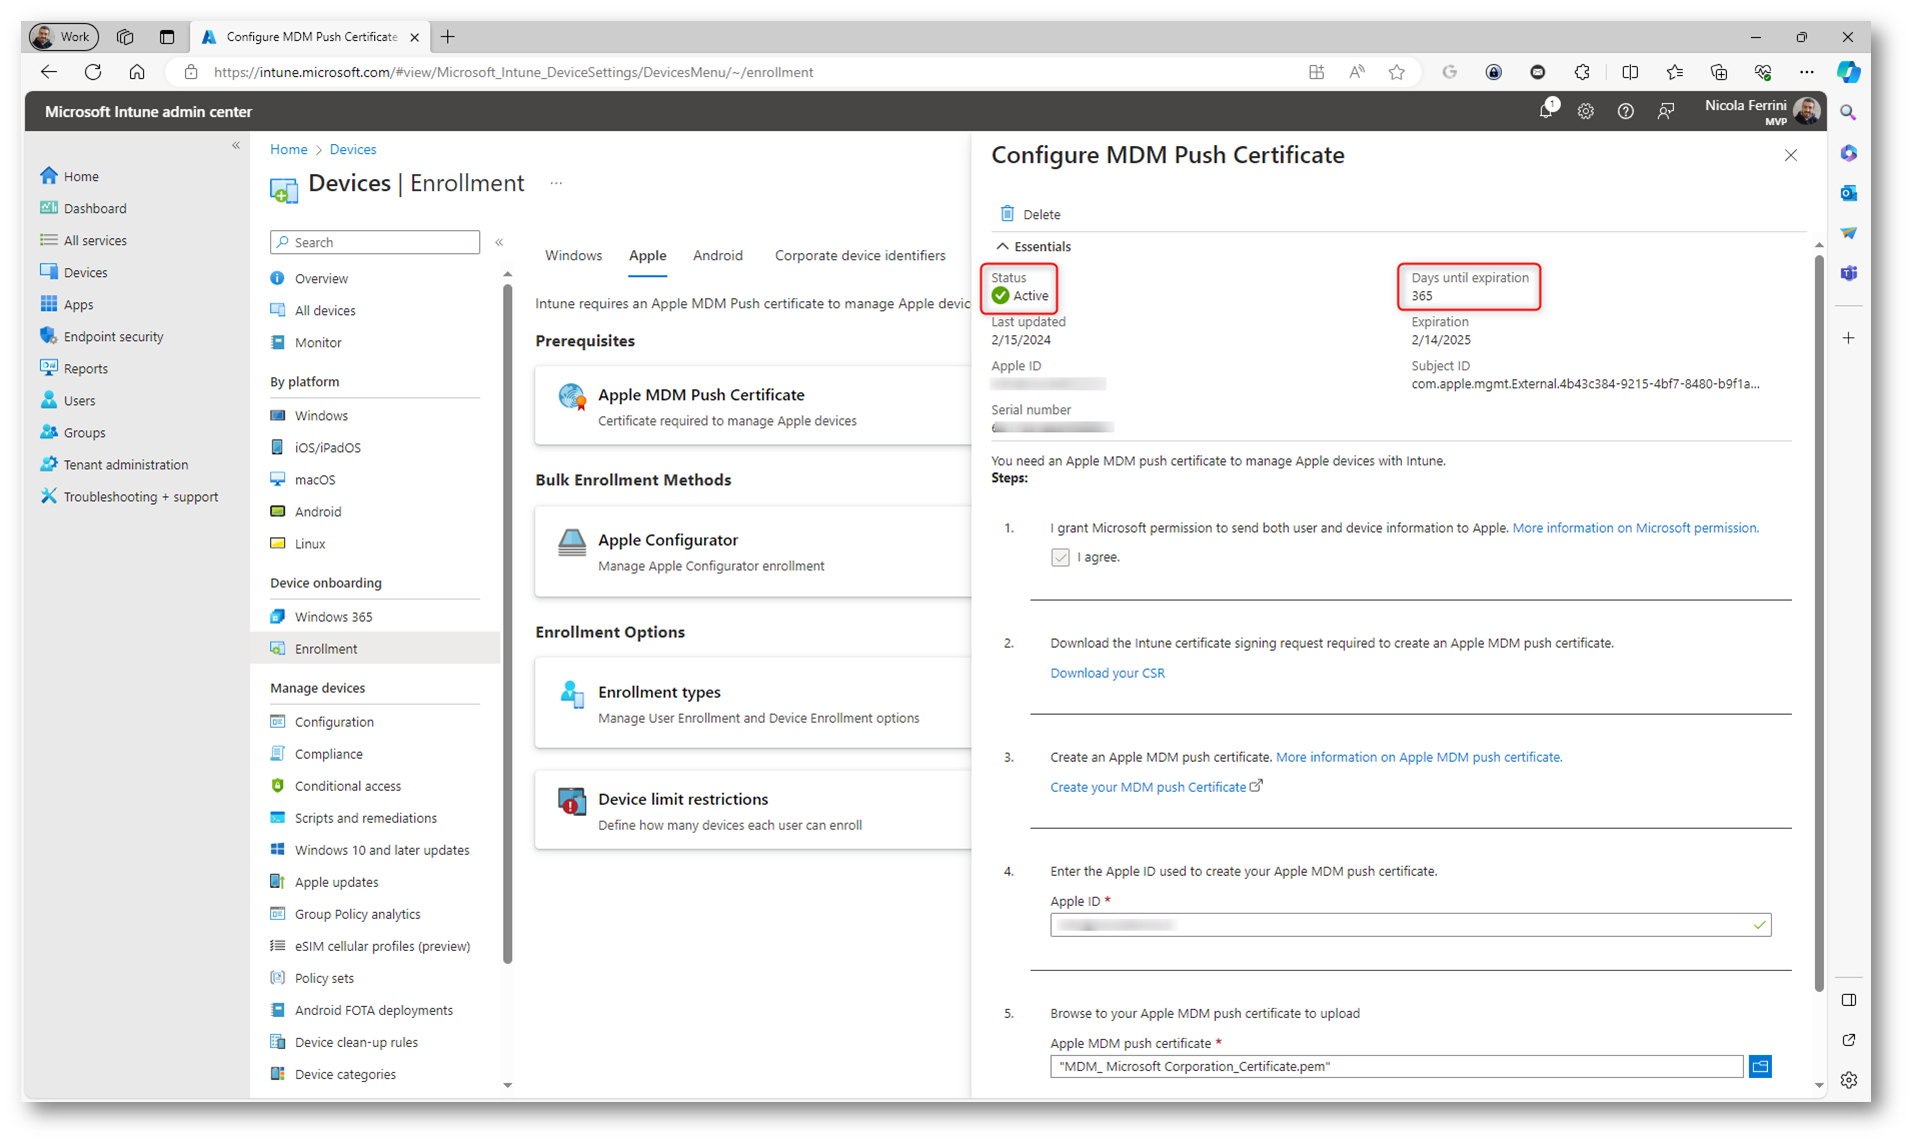Open Outlook icon in Edge sidebar
This screenshot has width=1913, height=1144.
click(1849, 193)
